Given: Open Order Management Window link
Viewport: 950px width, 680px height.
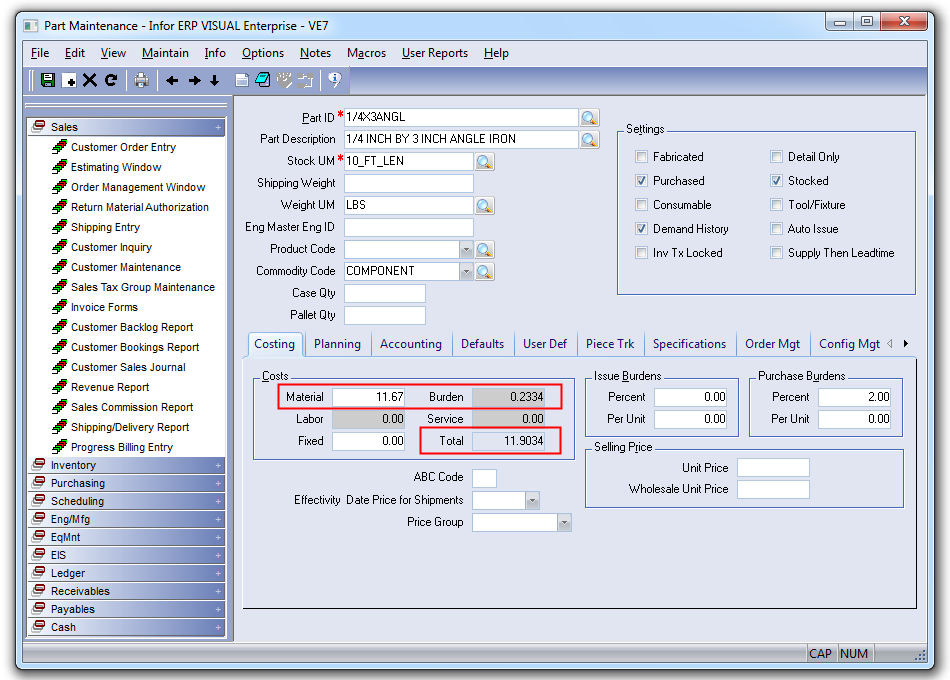Looking at the screenshot, I should (138, 187).
